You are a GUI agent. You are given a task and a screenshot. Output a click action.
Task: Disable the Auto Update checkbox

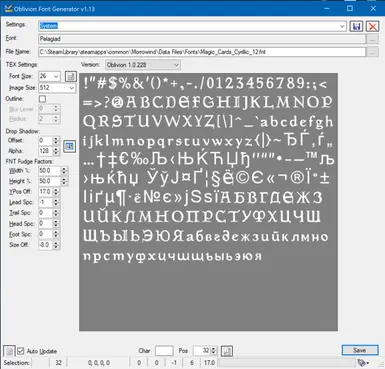tap(21, 351)
